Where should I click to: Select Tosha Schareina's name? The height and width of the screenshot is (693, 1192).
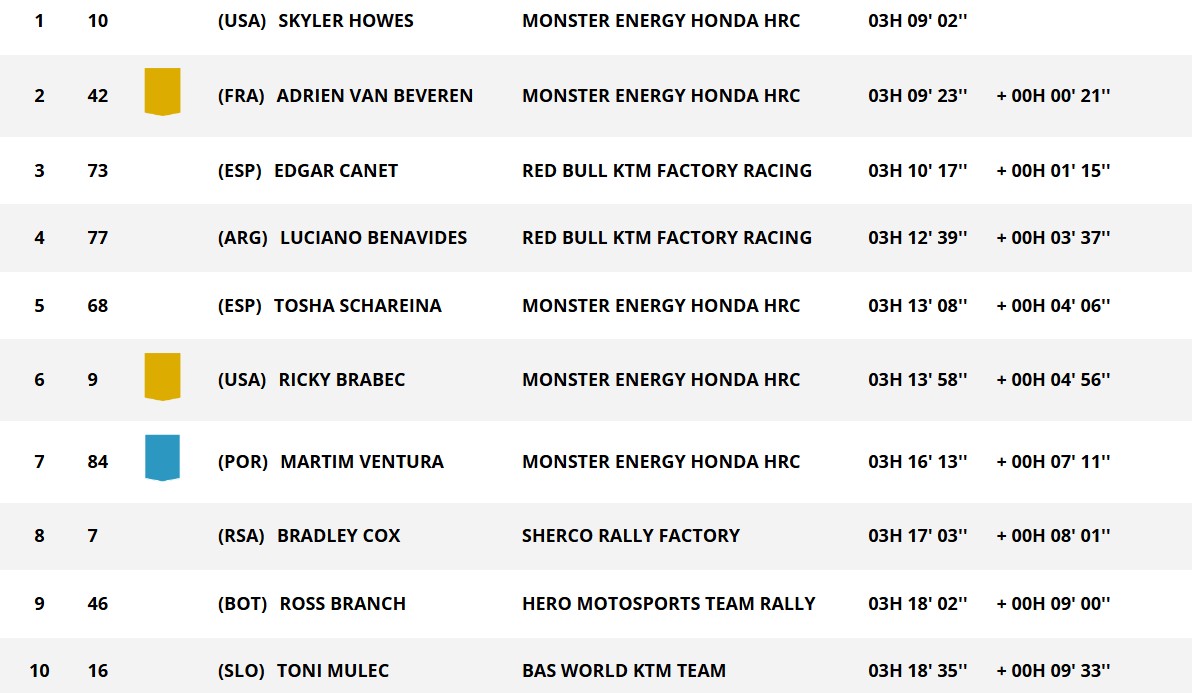pyautogui.click(x=357, y=306)
